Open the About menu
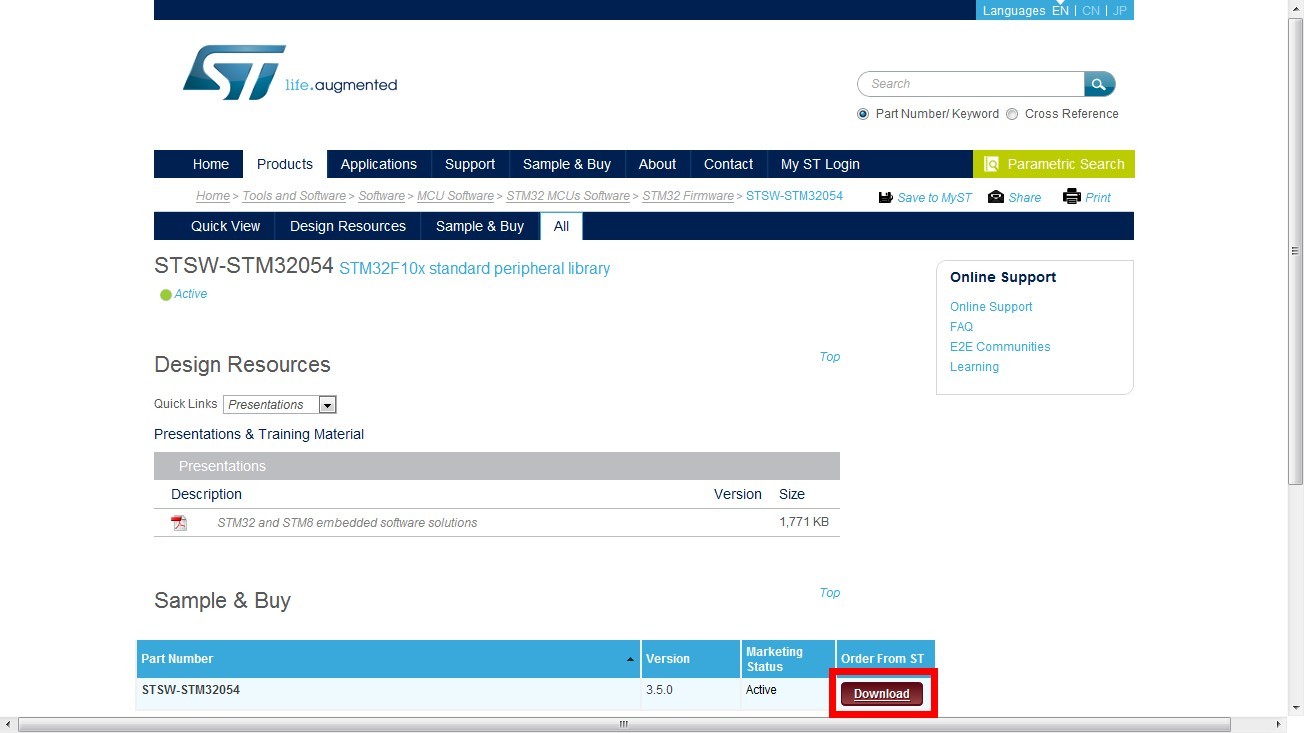This screenshot has height=733, width=1304. (x=657, y=164)
